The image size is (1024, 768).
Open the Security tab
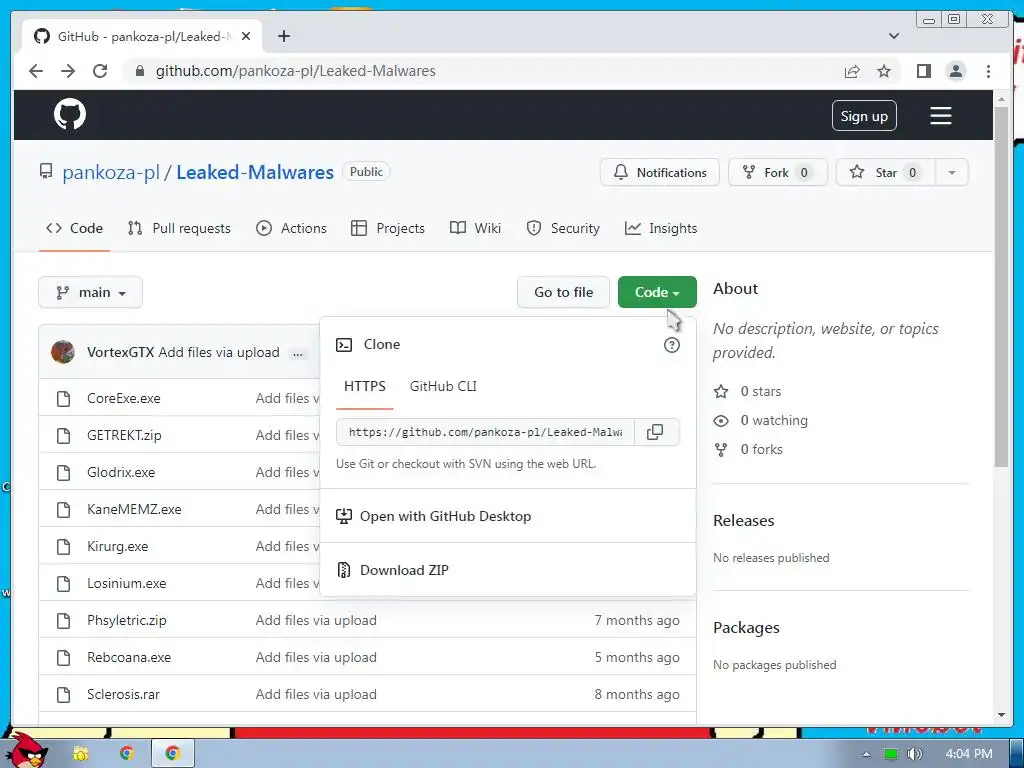tap(563, 228)
